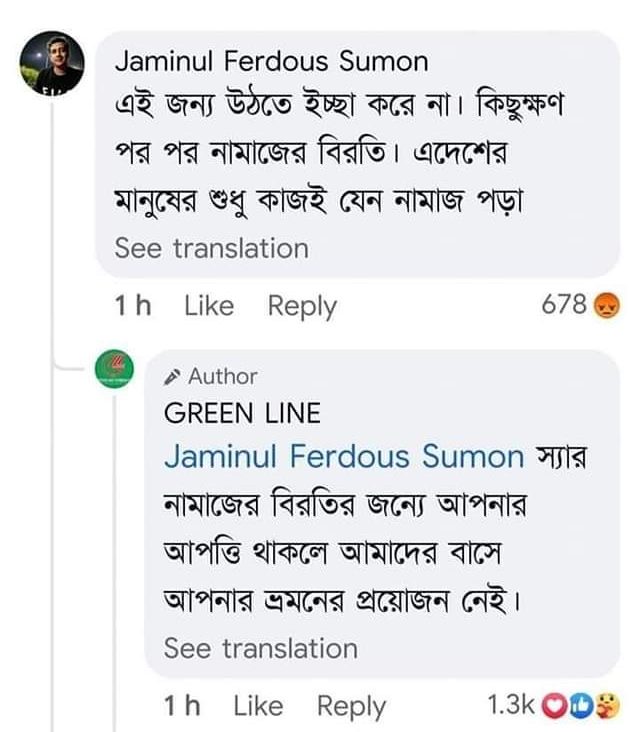The height and width of the screenshot is (732, 640).
Task: Open Jaminul Ferdous Sumon's profile picture
Action: 49,64
